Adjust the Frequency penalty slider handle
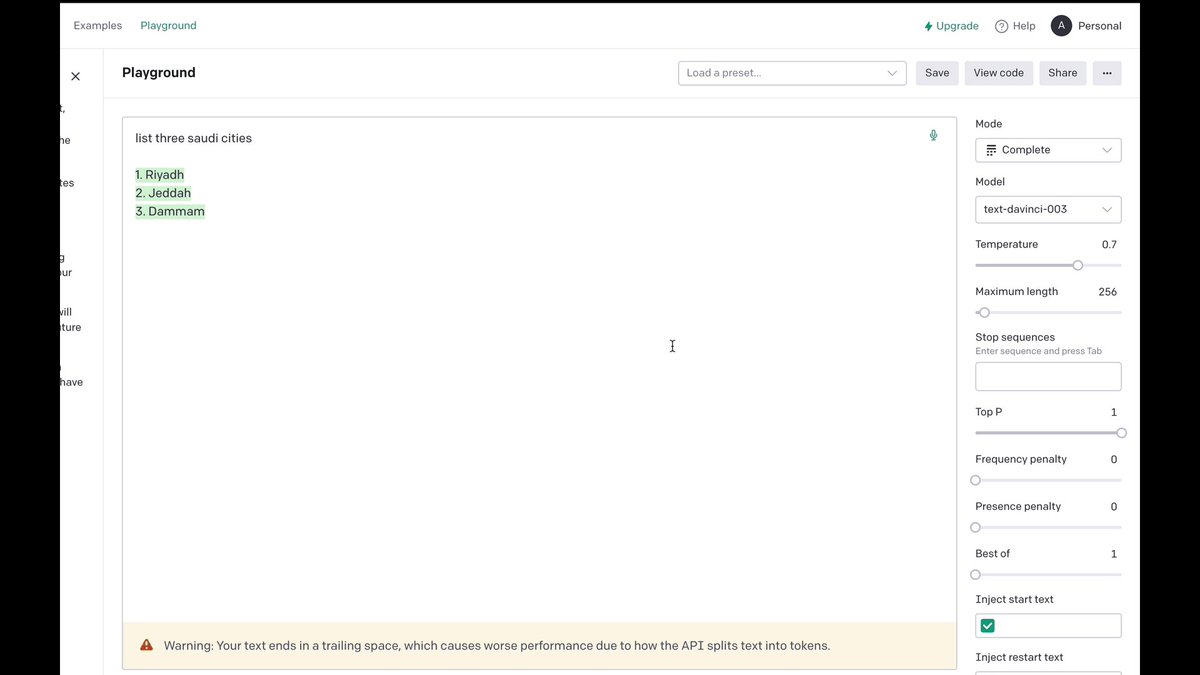Viewport: 1200px width, 675px height. click(976, 480)
